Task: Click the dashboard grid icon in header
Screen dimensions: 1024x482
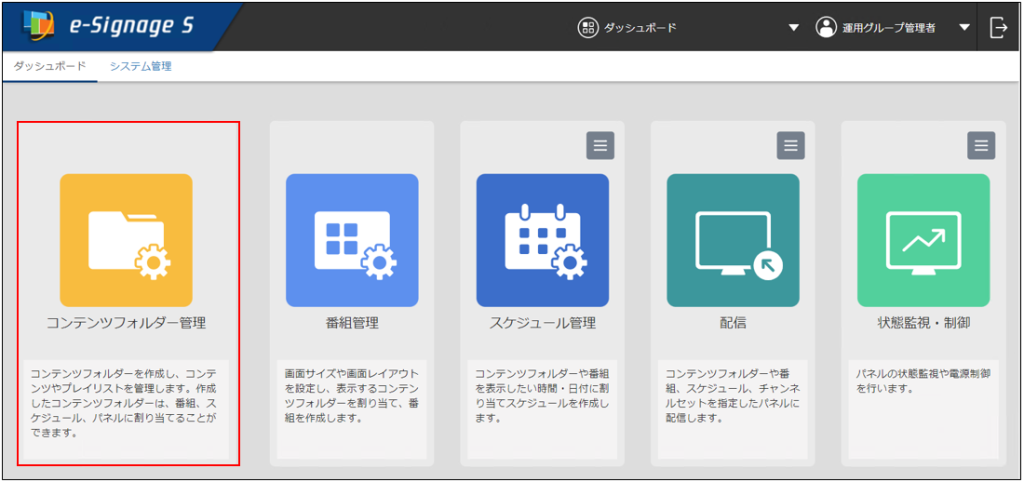Action: (588, 27)
